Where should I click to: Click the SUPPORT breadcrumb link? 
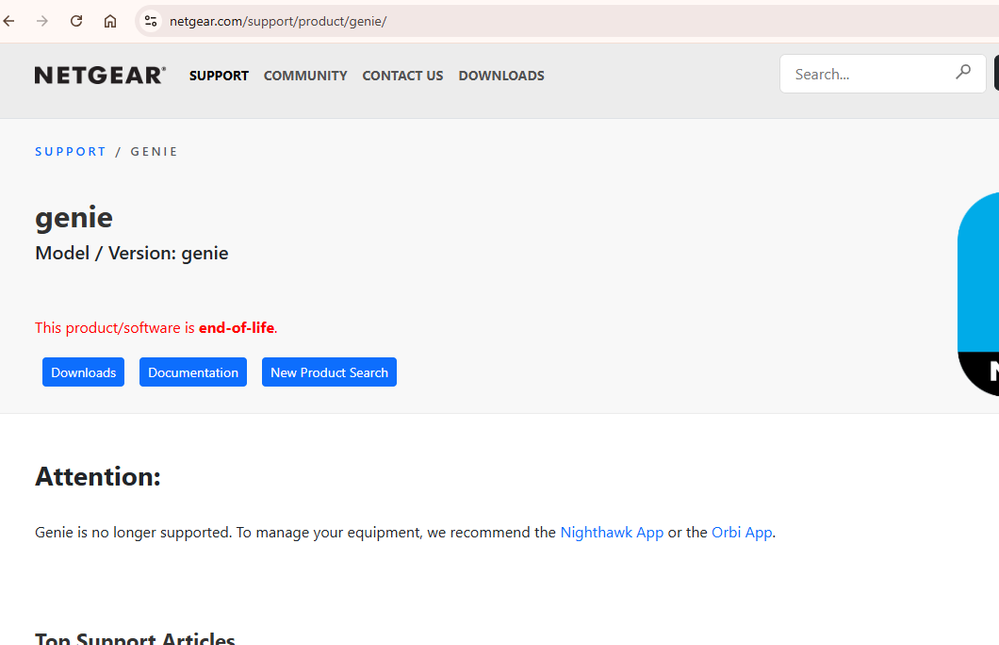tap(71, 152)
